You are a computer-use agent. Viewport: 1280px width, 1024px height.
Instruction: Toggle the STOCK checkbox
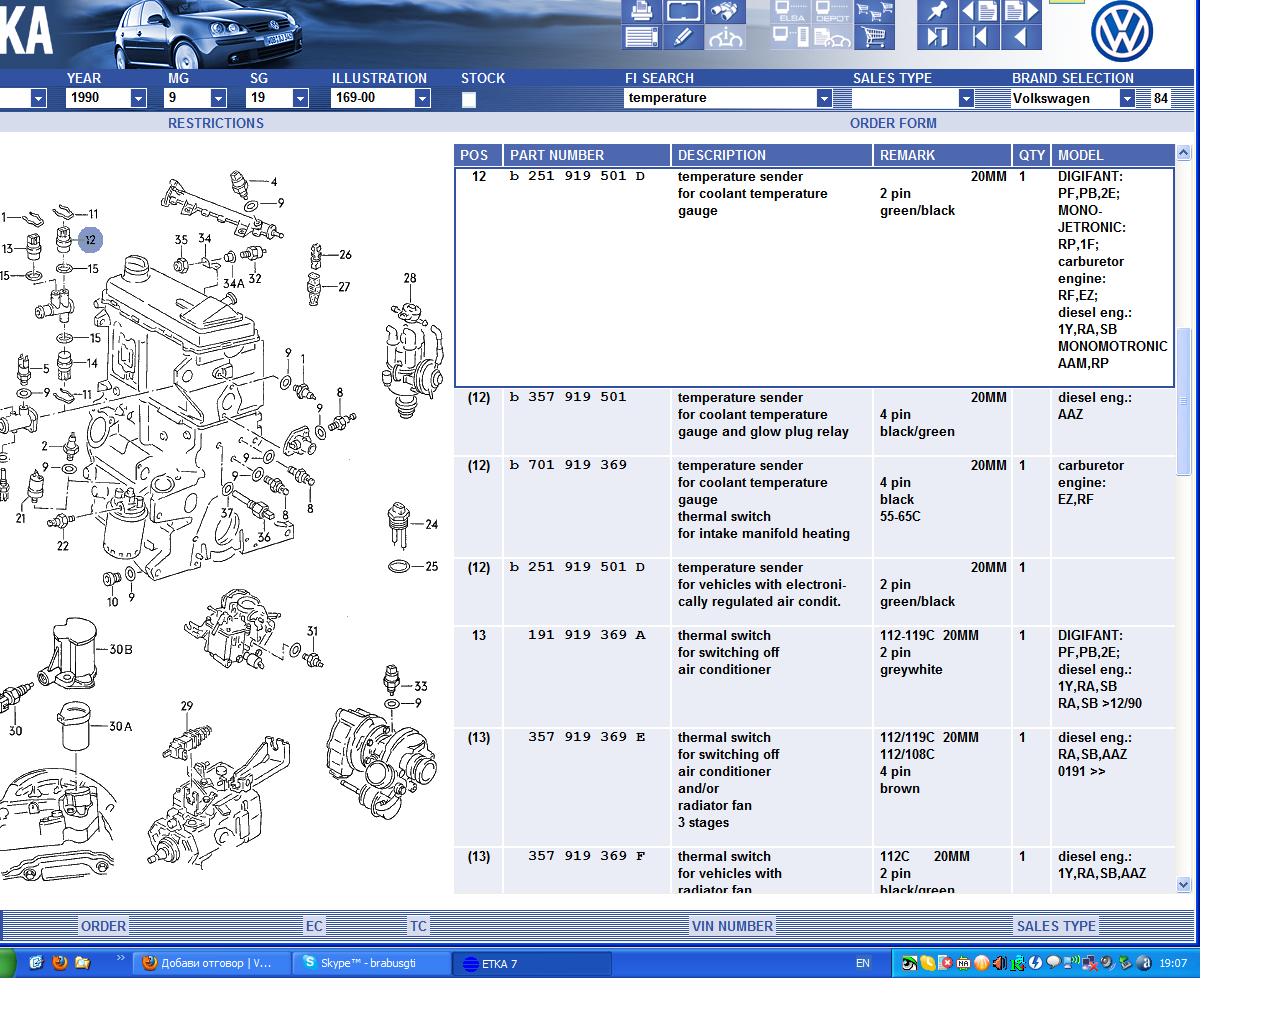[x=469, y=99]
